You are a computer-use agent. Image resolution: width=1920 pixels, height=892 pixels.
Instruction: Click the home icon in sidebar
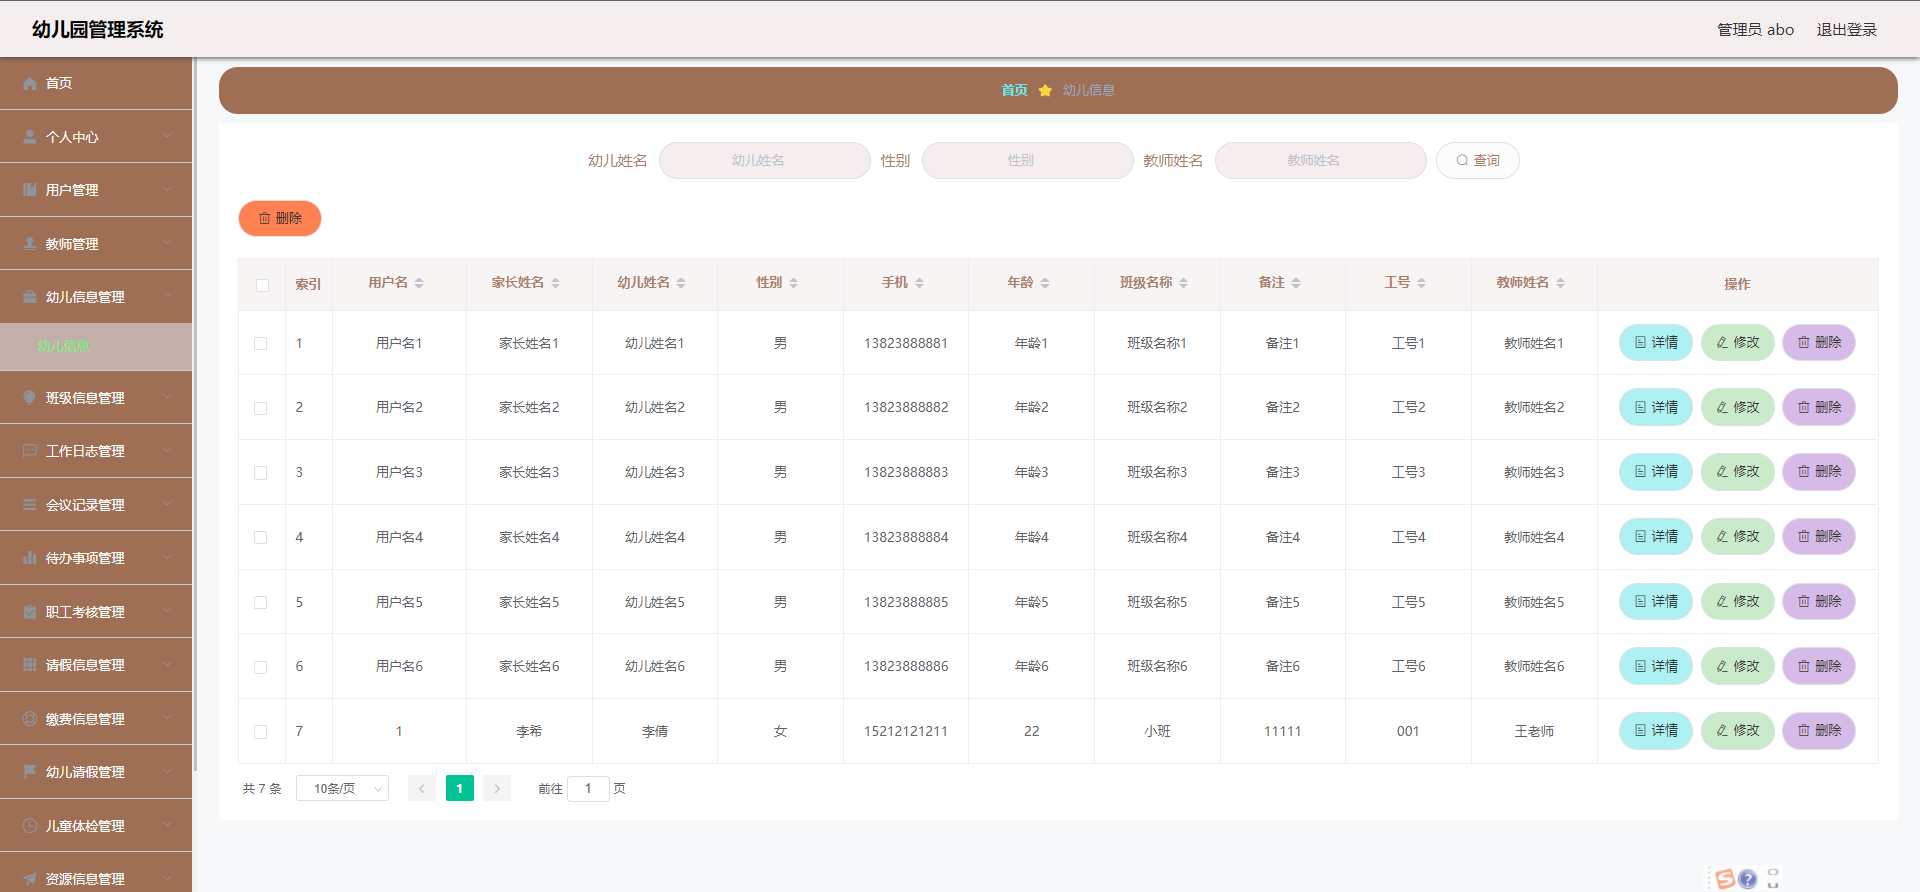(x=30, y=84)
